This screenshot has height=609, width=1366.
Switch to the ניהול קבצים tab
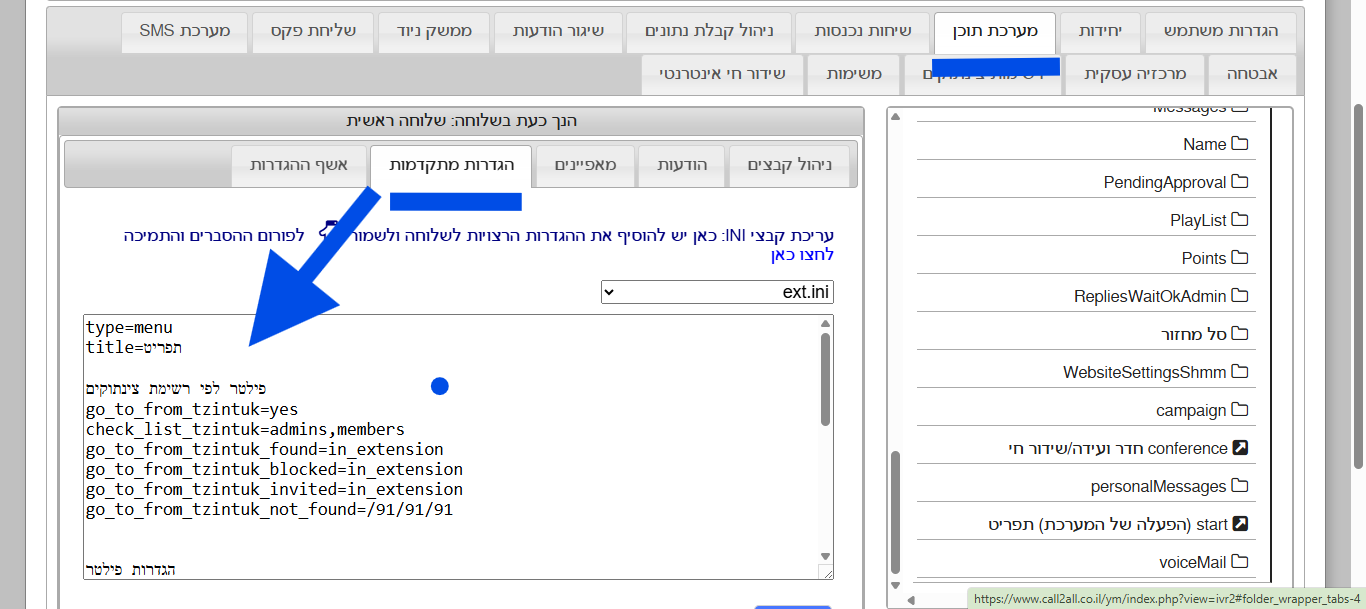click(791, 165)
